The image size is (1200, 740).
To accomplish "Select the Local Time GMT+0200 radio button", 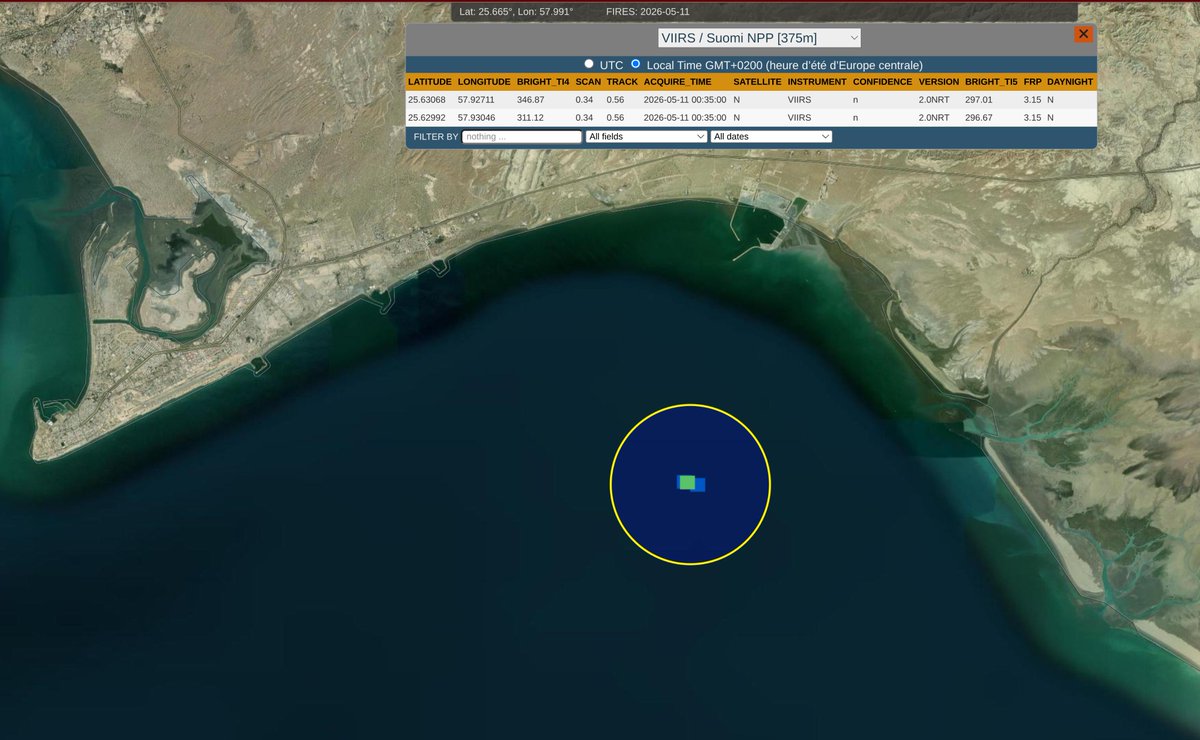I will point(636,64).
